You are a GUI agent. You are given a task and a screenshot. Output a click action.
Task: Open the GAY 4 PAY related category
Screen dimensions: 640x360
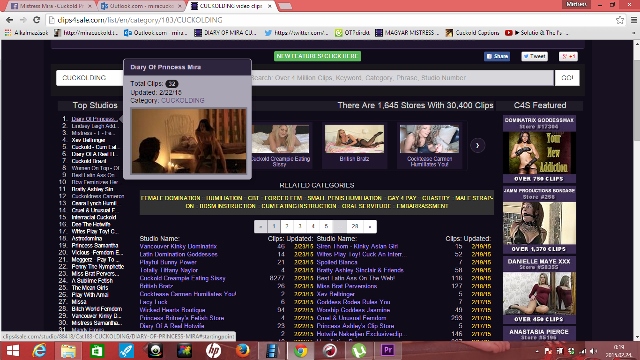[x=402, y=198]
